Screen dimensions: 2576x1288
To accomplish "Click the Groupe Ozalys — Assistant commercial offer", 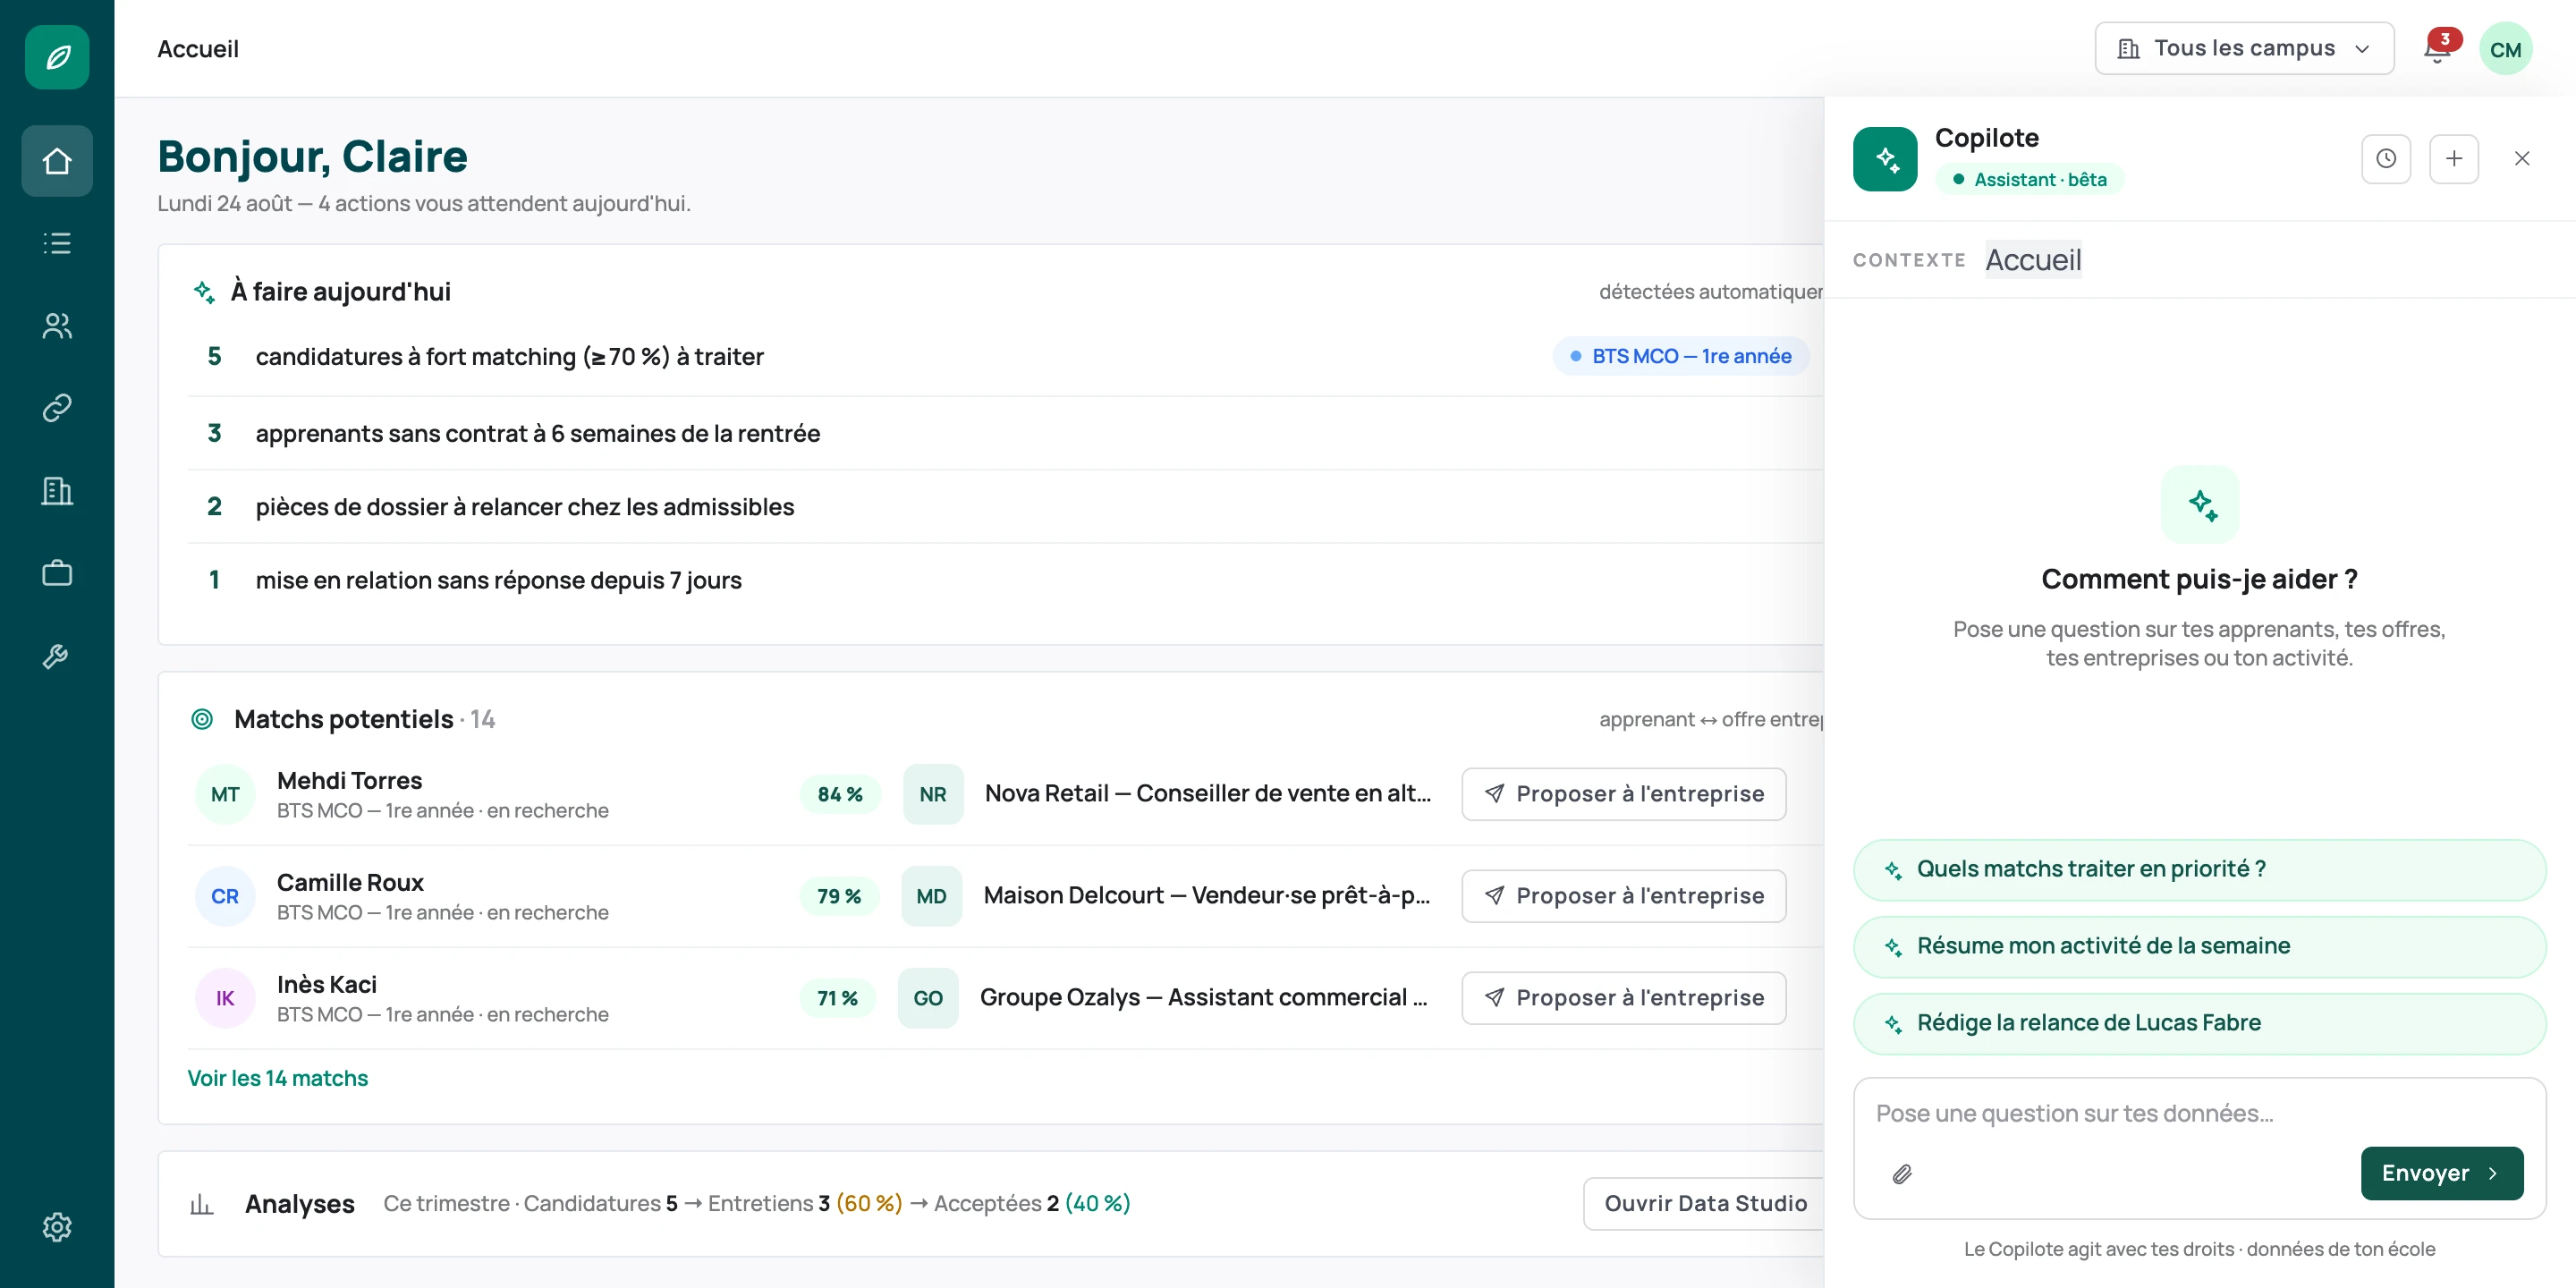I will [x=1204, y=998].
